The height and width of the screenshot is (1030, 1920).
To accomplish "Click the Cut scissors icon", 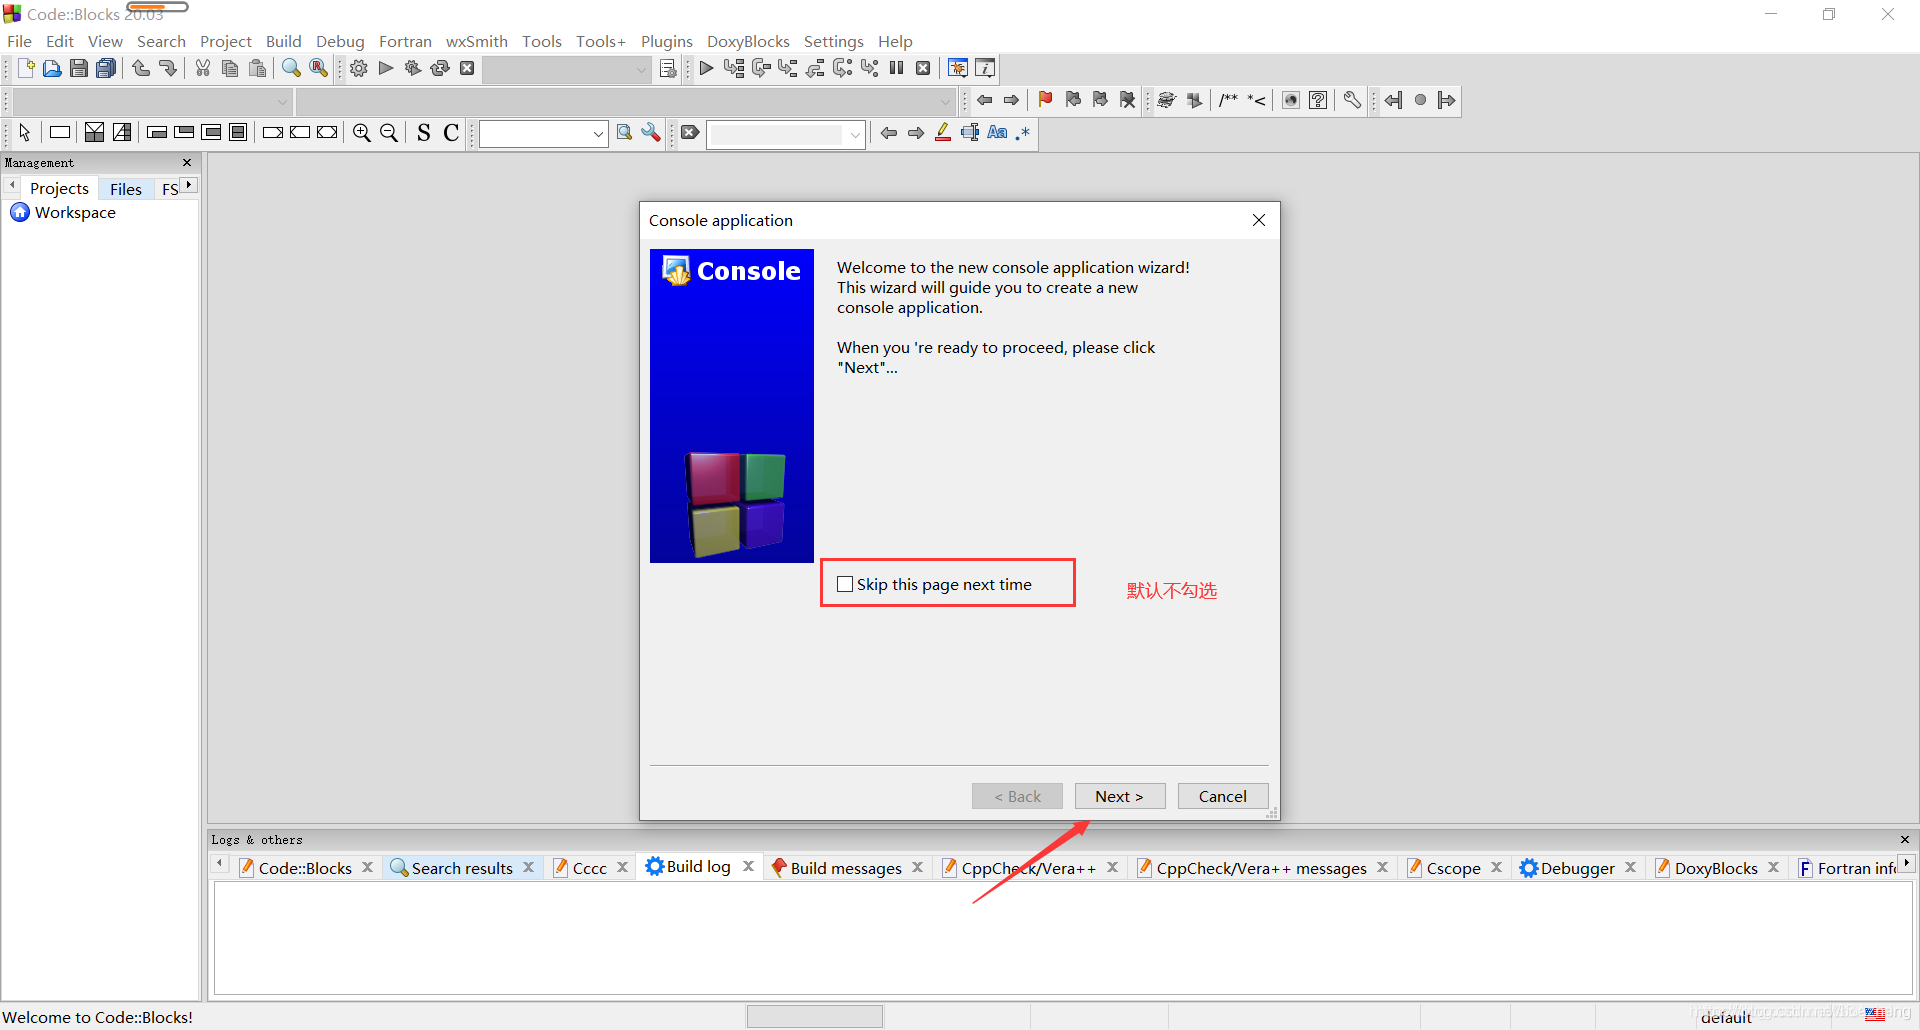I will (203, 68).
